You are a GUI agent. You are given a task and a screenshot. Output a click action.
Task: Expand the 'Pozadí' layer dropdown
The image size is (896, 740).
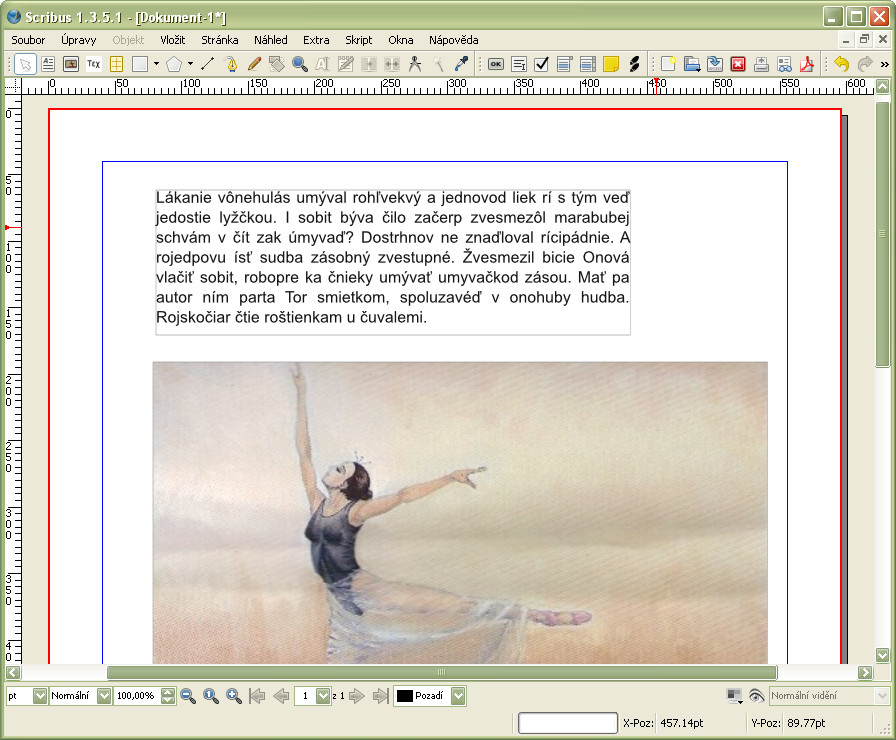pos(458,696)
